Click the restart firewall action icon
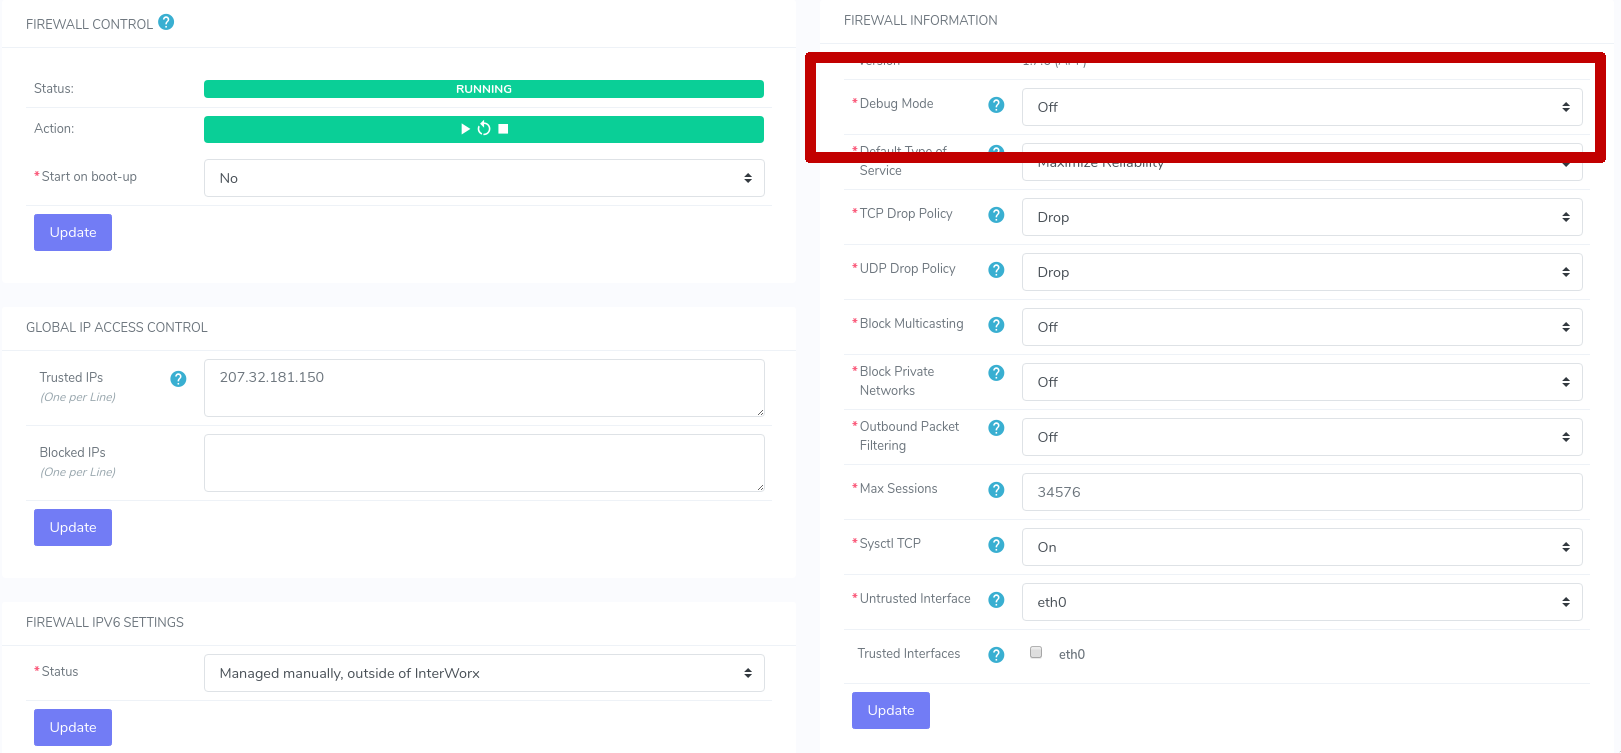 (x=484, y=129)
